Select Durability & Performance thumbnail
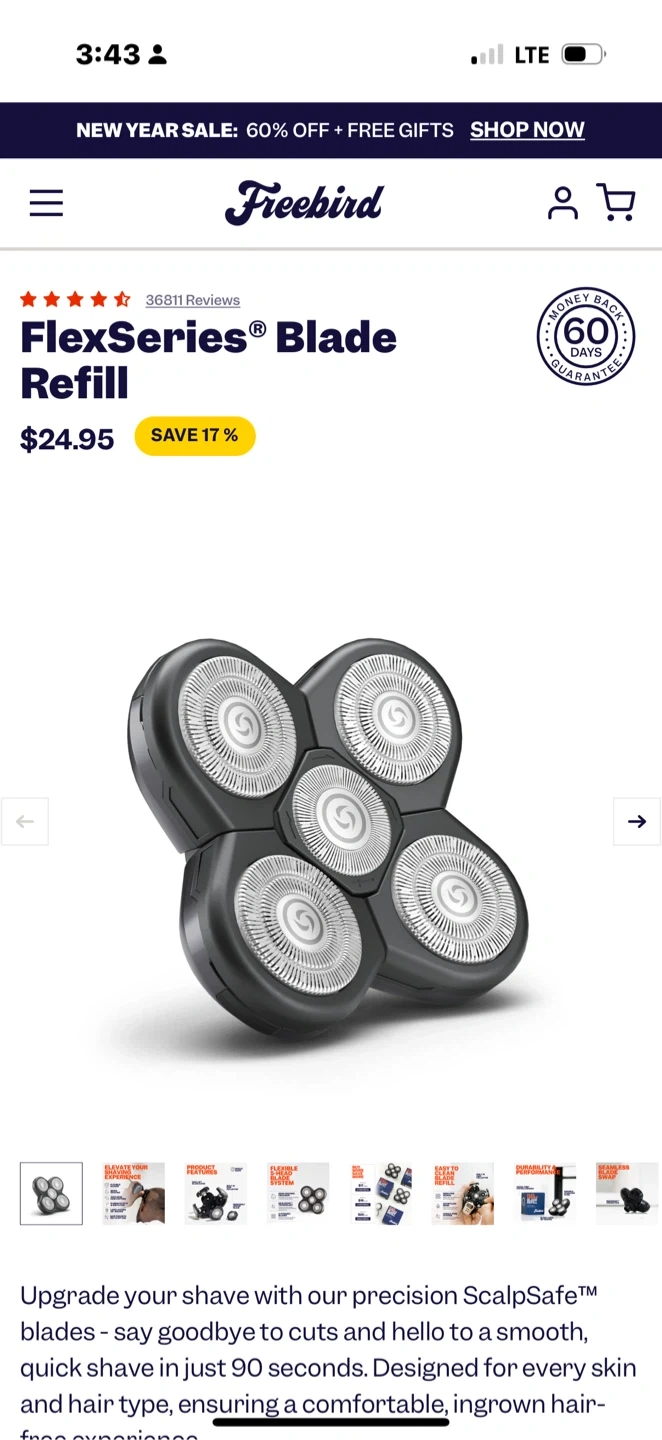This screenshot has height=1440, width=662. [x=545, y=1194]
